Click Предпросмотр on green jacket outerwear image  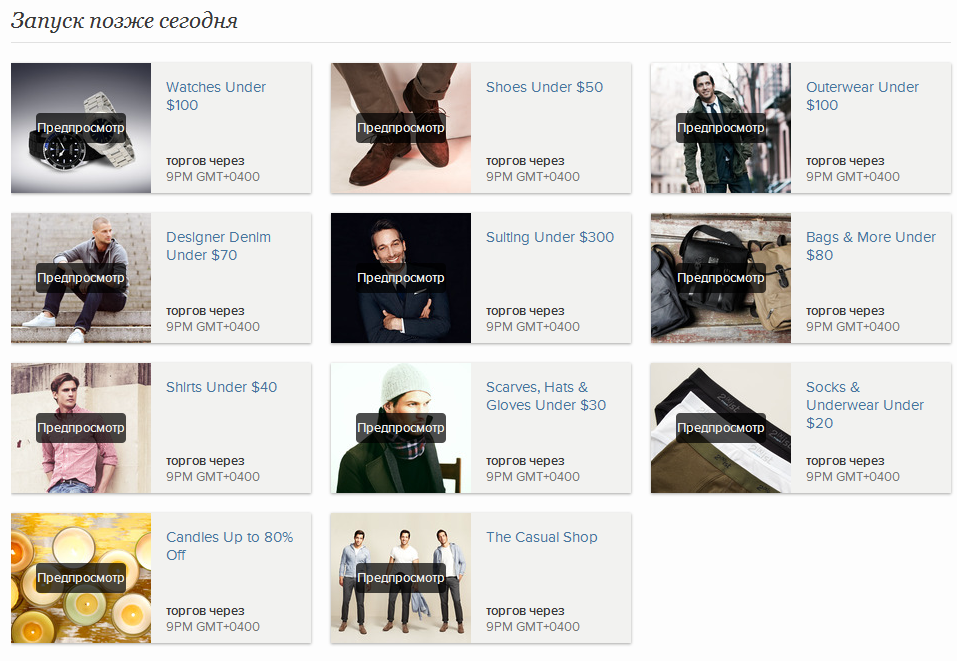point(721,128)
